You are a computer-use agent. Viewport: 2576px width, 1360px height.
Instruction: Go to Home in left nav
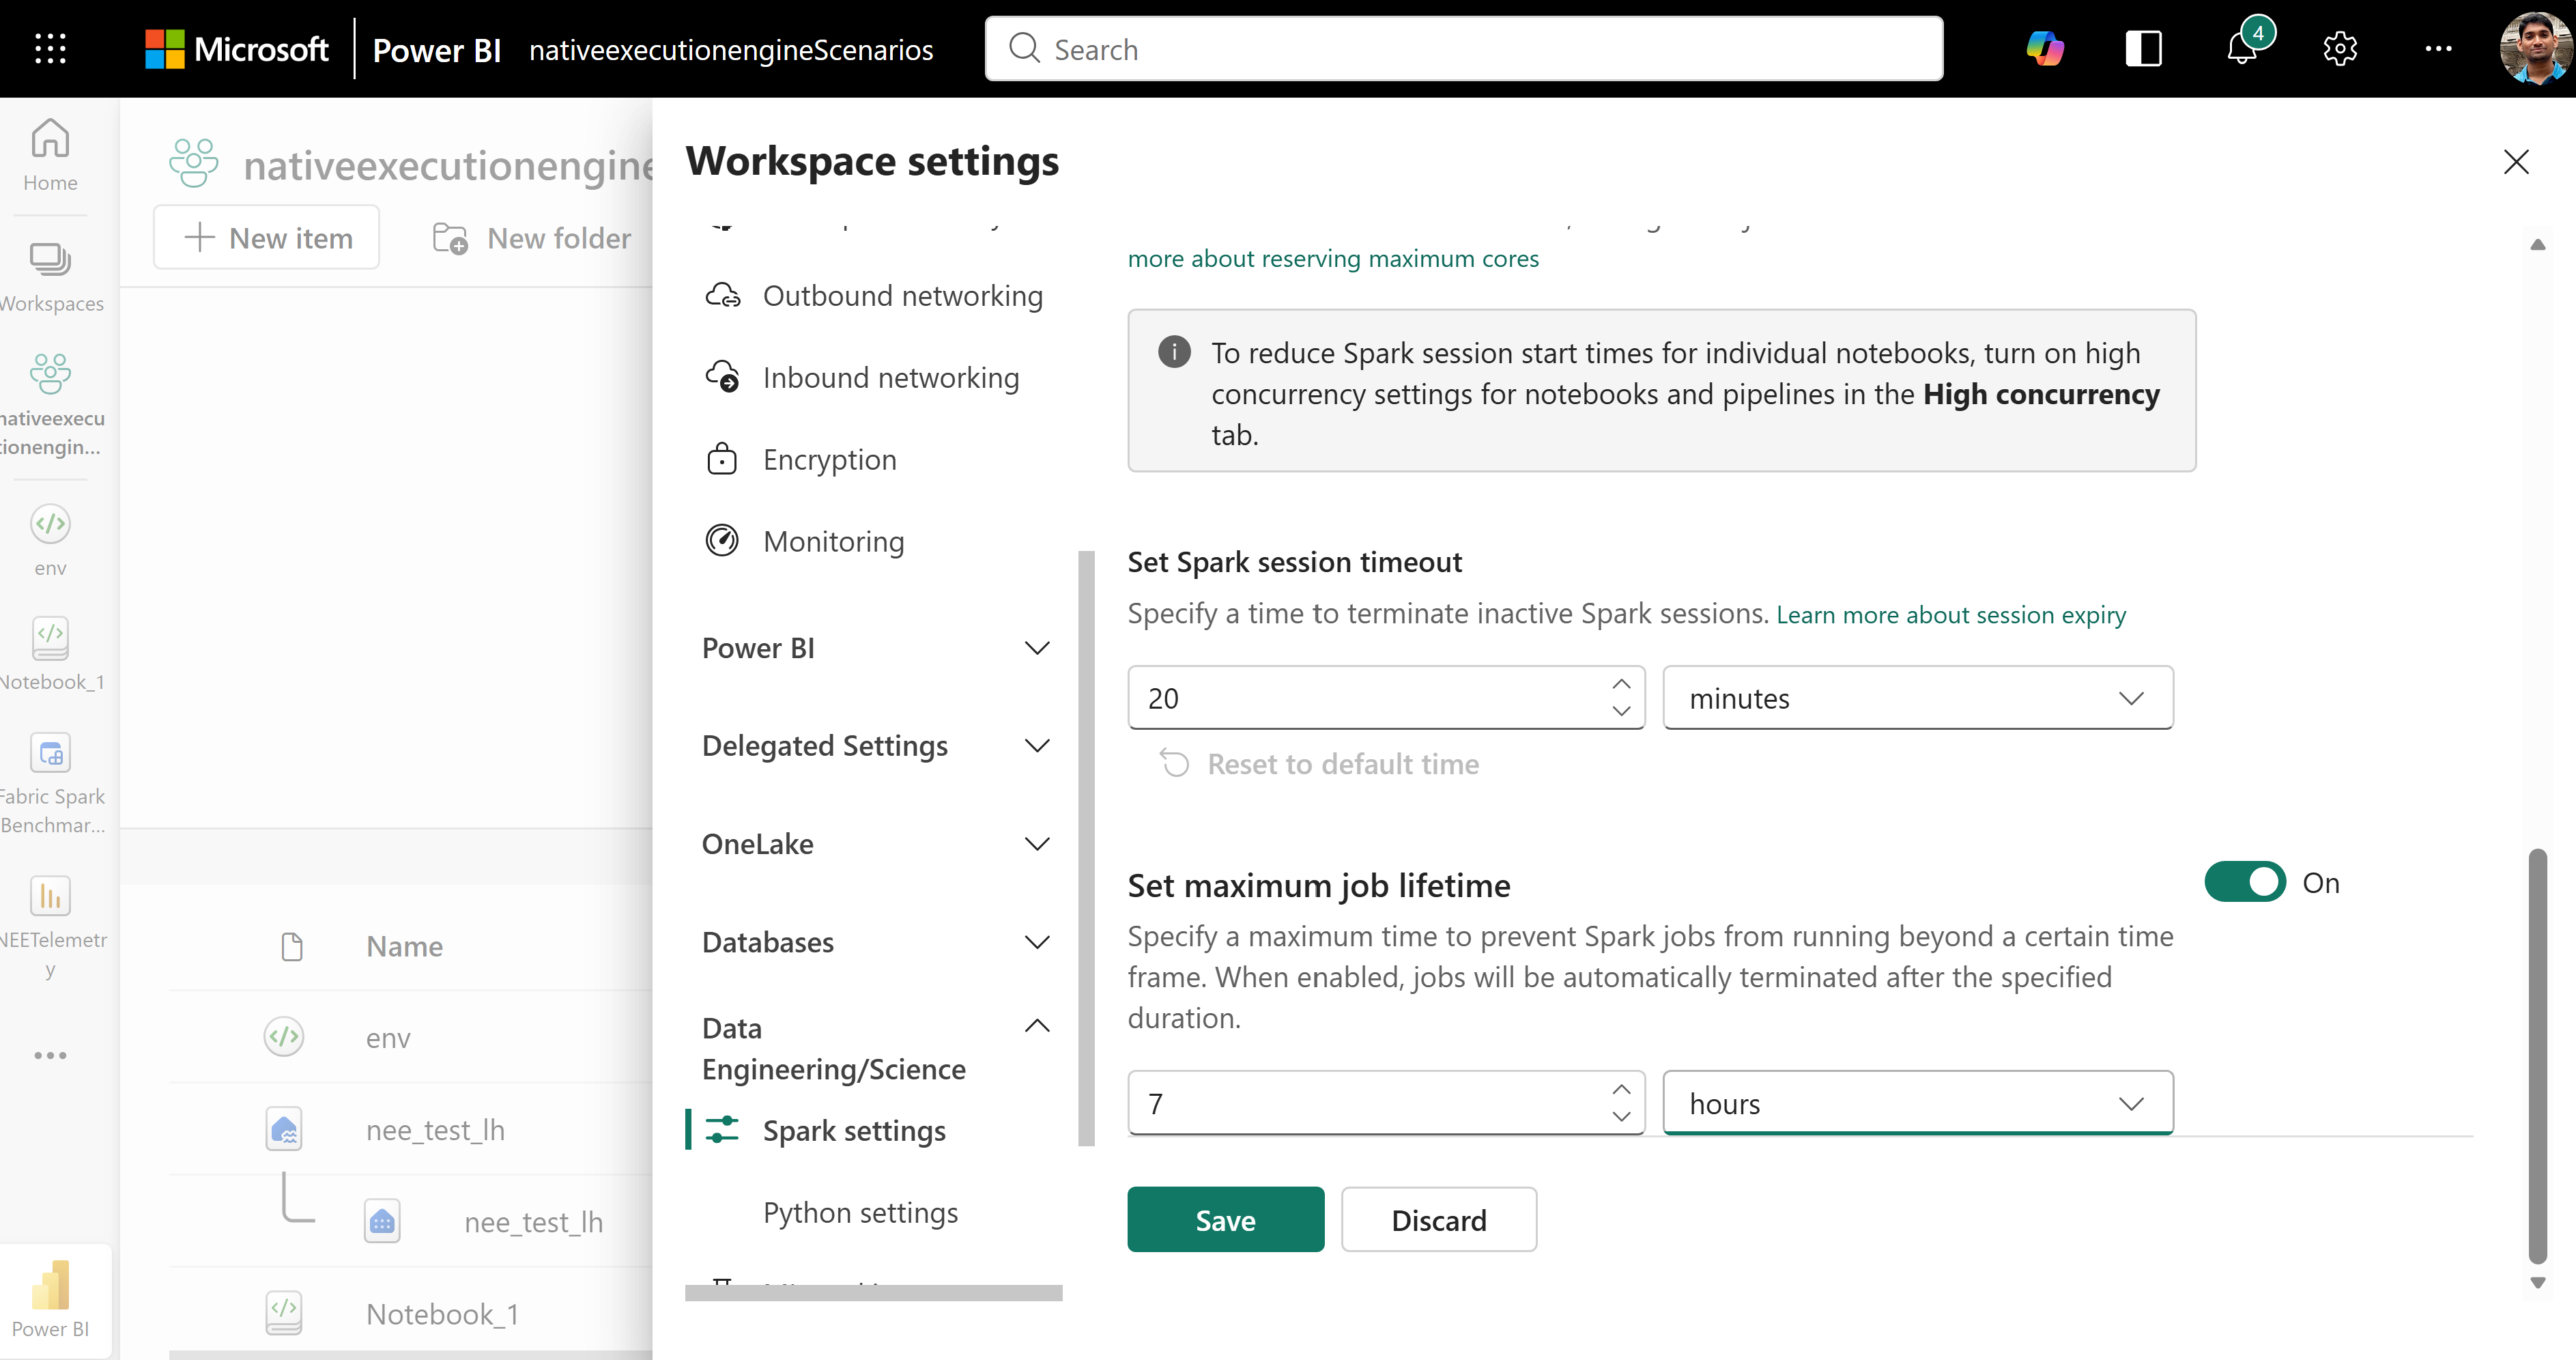coord(50,156)
